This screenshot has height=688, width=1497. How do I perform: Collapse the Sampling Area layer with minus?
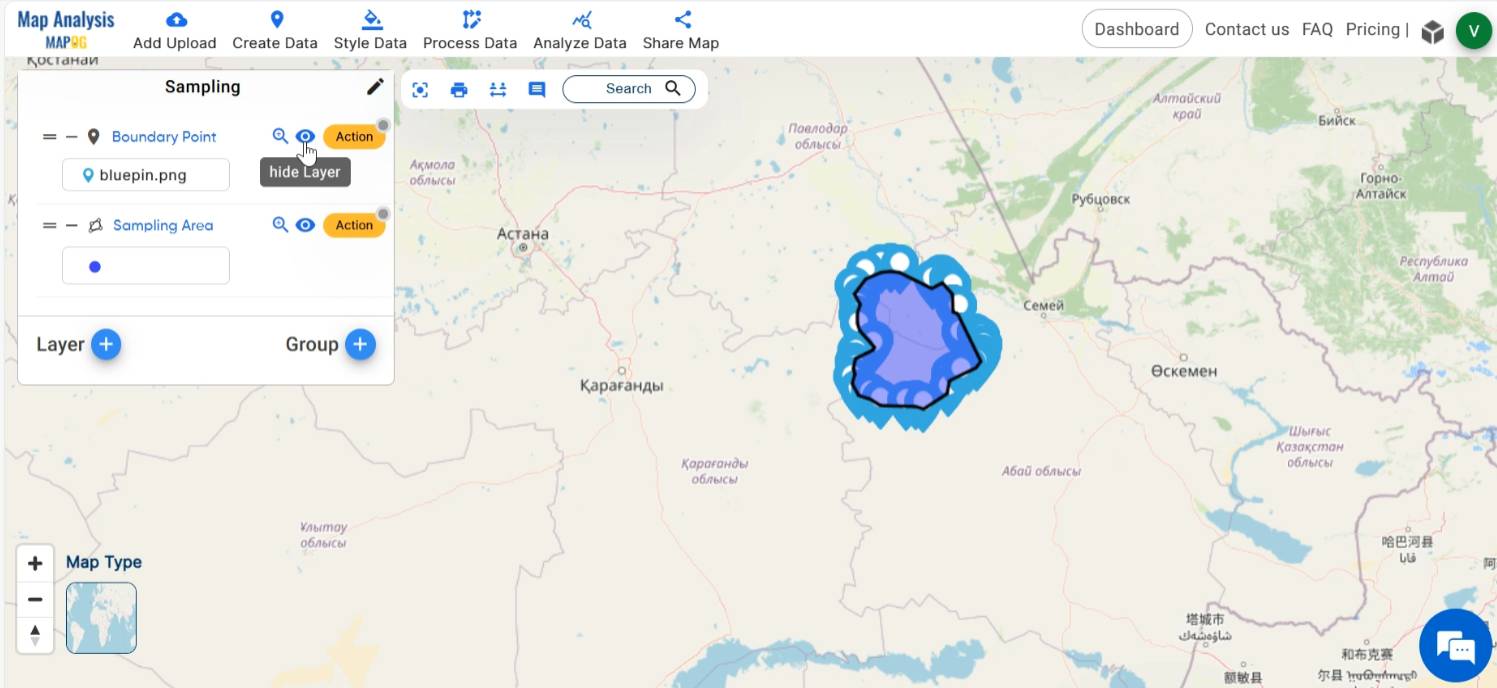(x=71, y=226)
